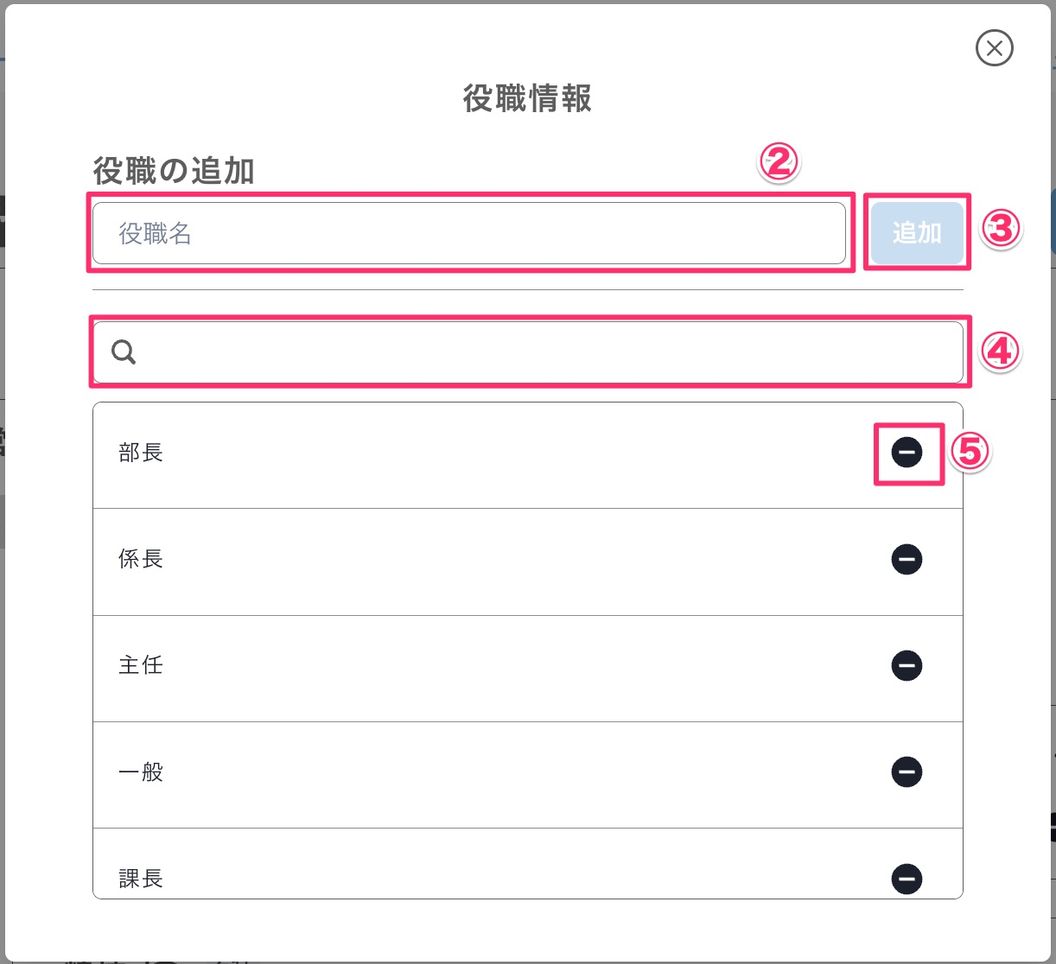This screenshot has height=964, width=1056.
Task: Remove the 主任 position from the list
Action: coord(906,666)
